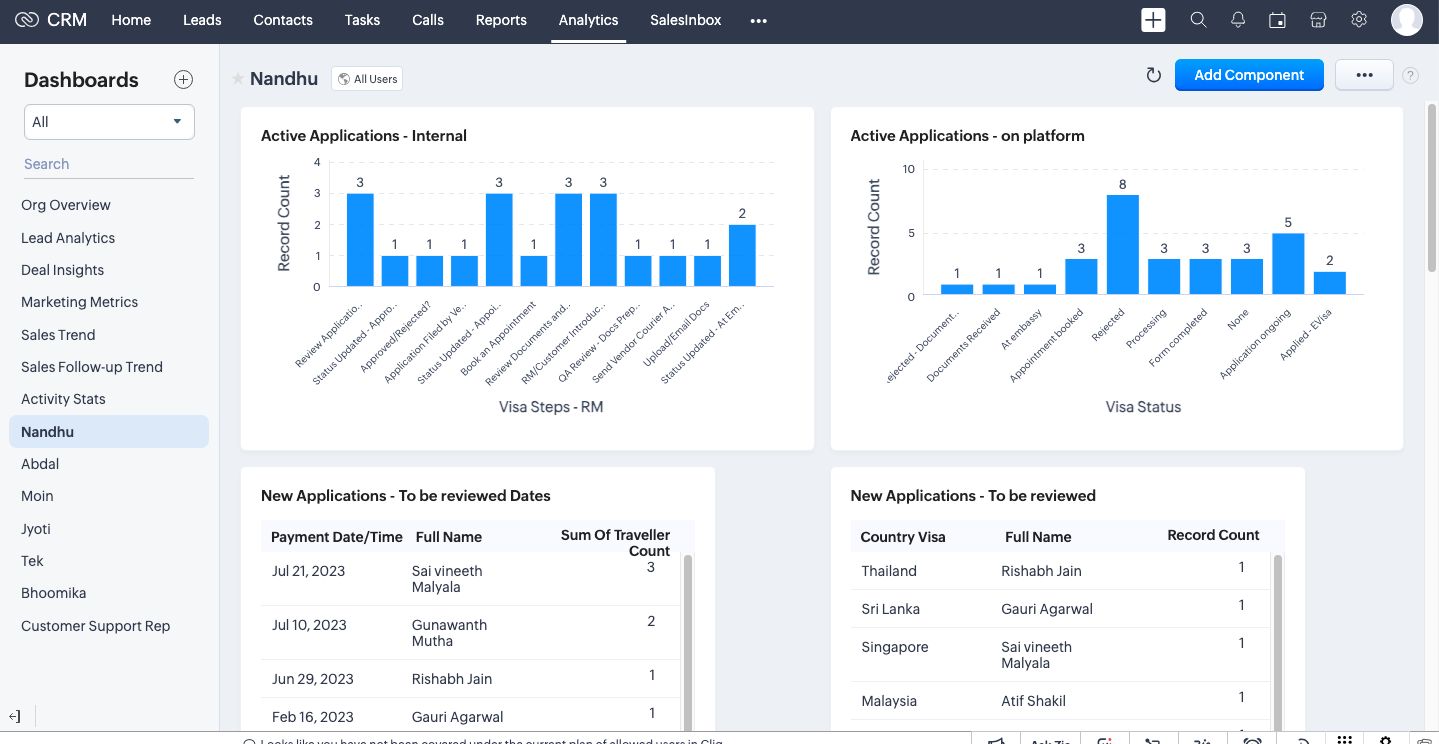Refresh the Nandhu dashboard
Viewport: 1439px width, 744px height.
[1153, 75]
